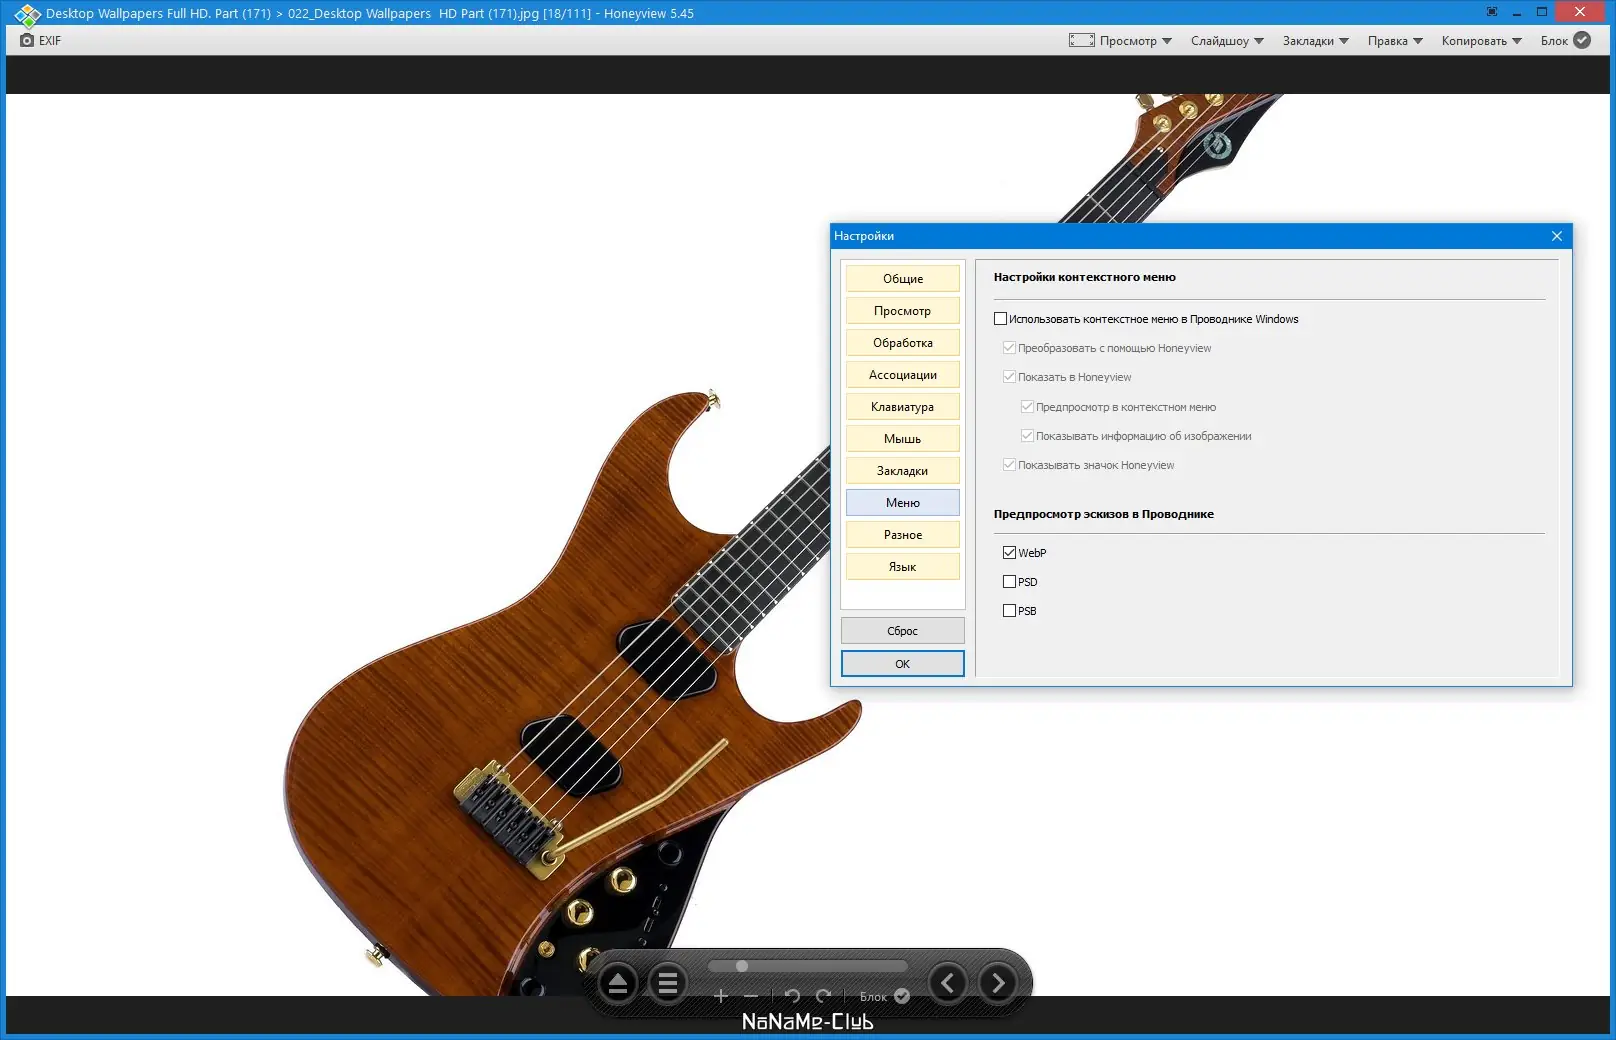The width and height of the screenshot is (1616, 1040).
Task: Minimize the Honeyview window
Action: coord(1517,12)
